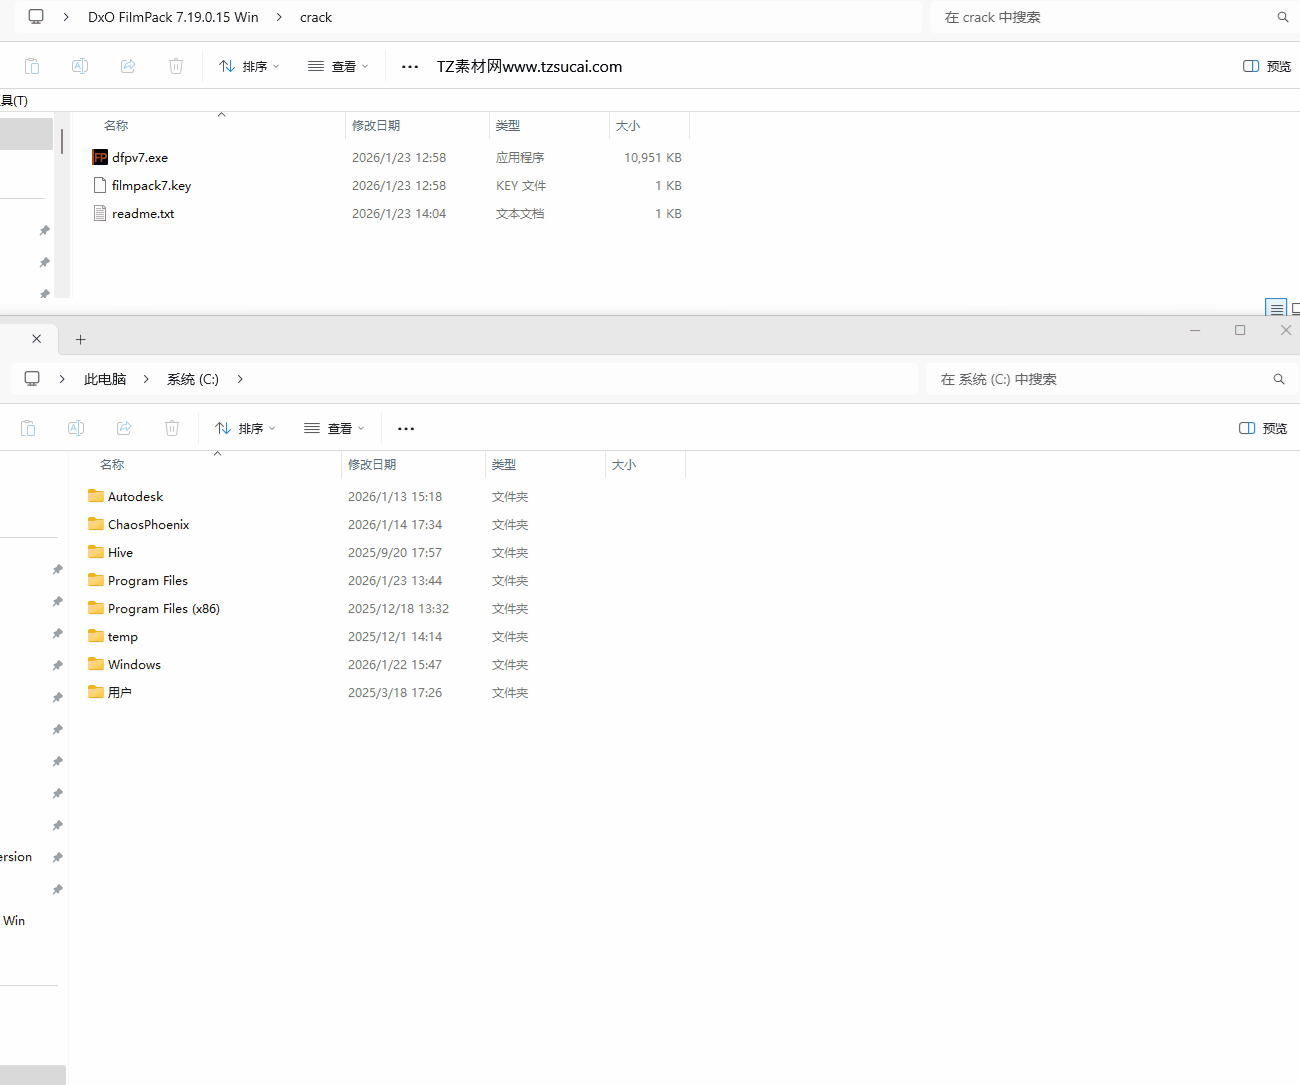Viewport: 1300px width, 1085px height.
Task: Click the Windows folder icon
Action: pyautogui.click(x=96, y=664)
